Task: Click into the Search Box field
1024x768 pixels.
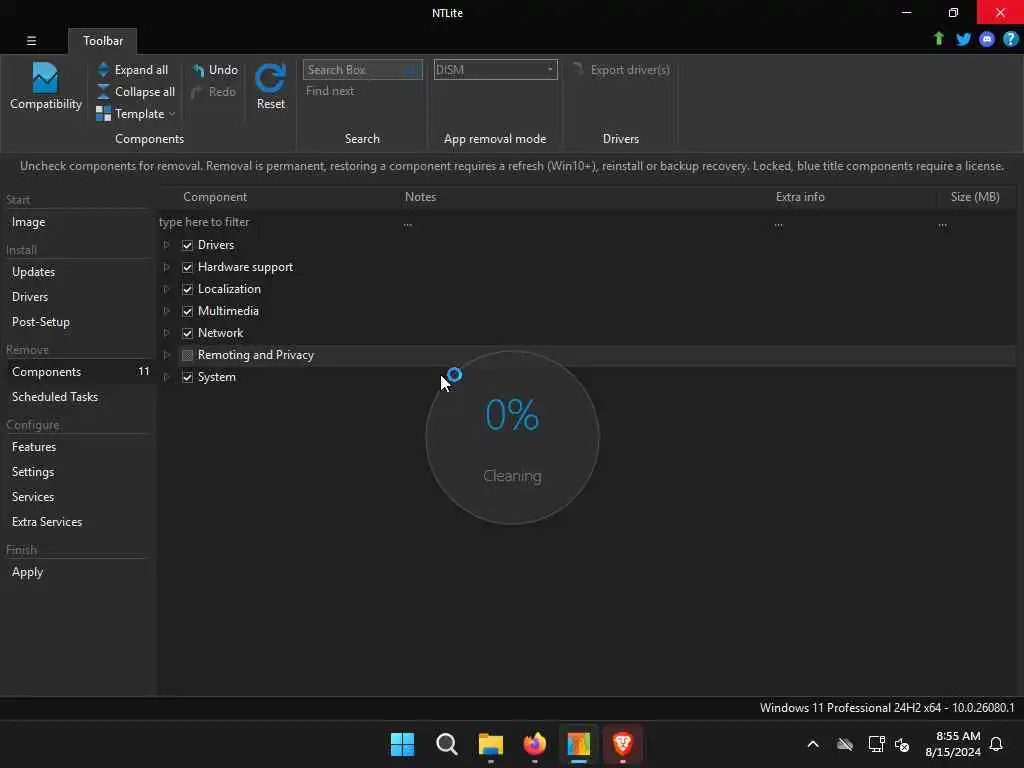Action: pos(362,70)
